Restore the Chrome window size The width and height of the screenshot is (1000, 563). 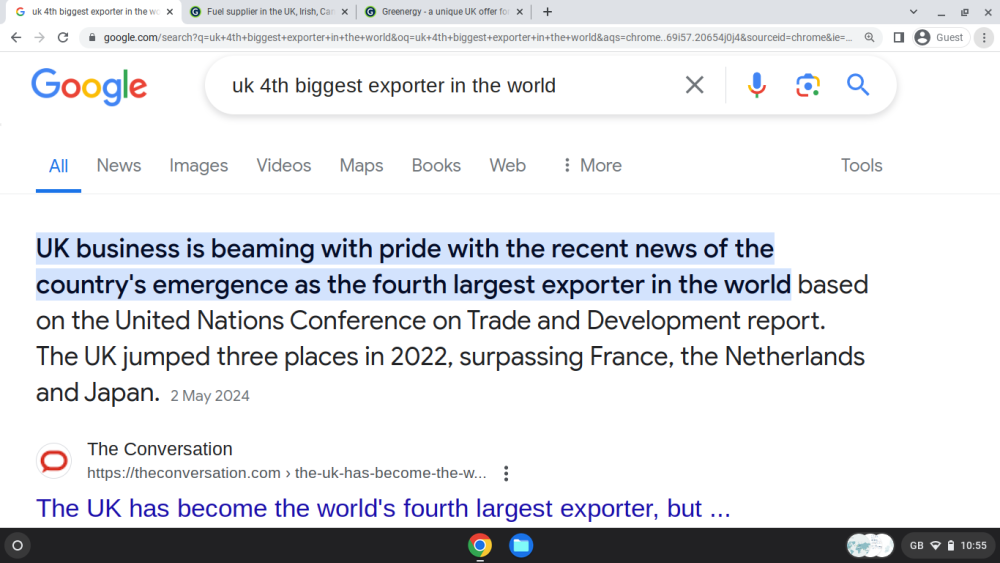(x=964, y=11)
